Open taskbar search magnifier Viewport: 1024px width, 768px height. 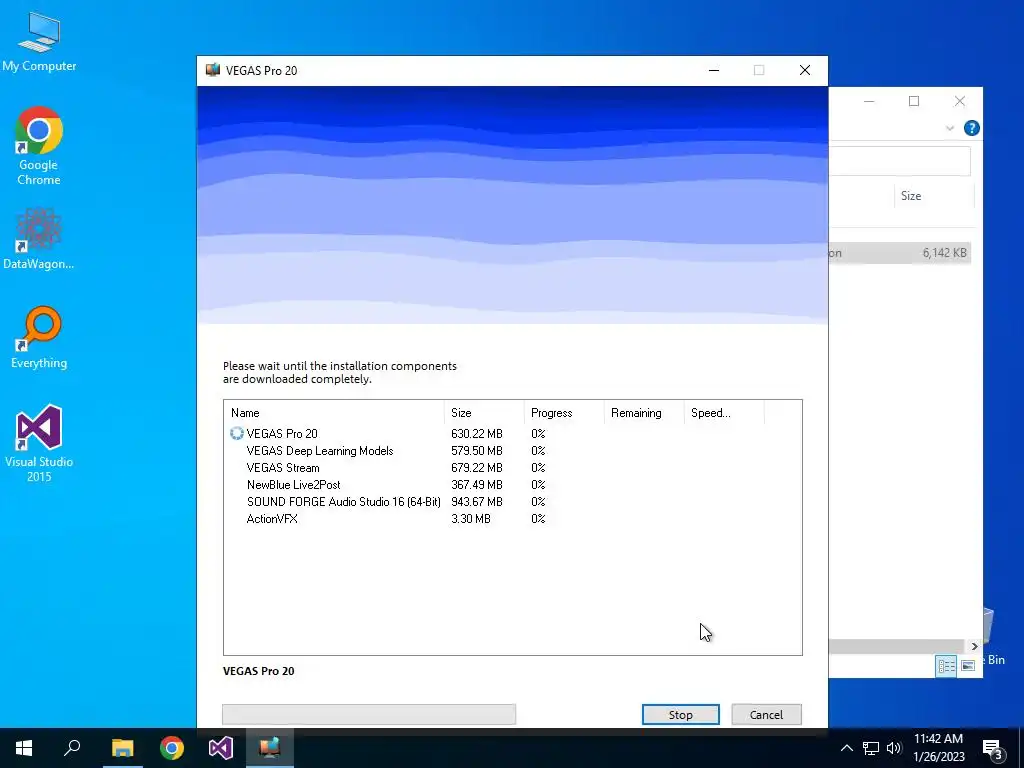(x=72, y=748)
